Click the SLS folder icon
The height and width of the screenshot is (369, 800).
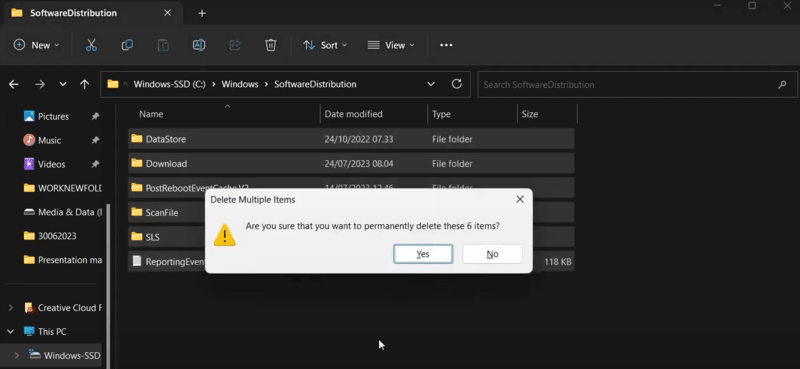click(137, 236)
